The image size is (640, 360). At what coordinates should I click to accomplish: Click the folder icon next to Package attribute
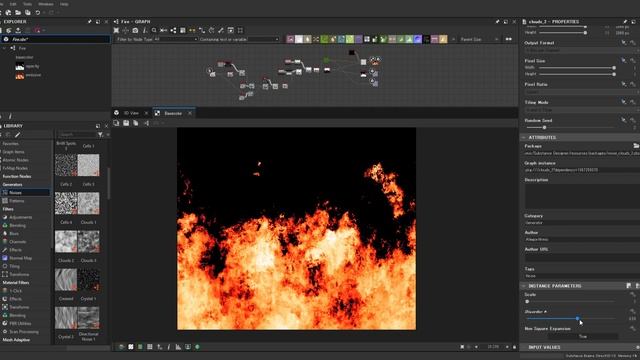point(636,146)
